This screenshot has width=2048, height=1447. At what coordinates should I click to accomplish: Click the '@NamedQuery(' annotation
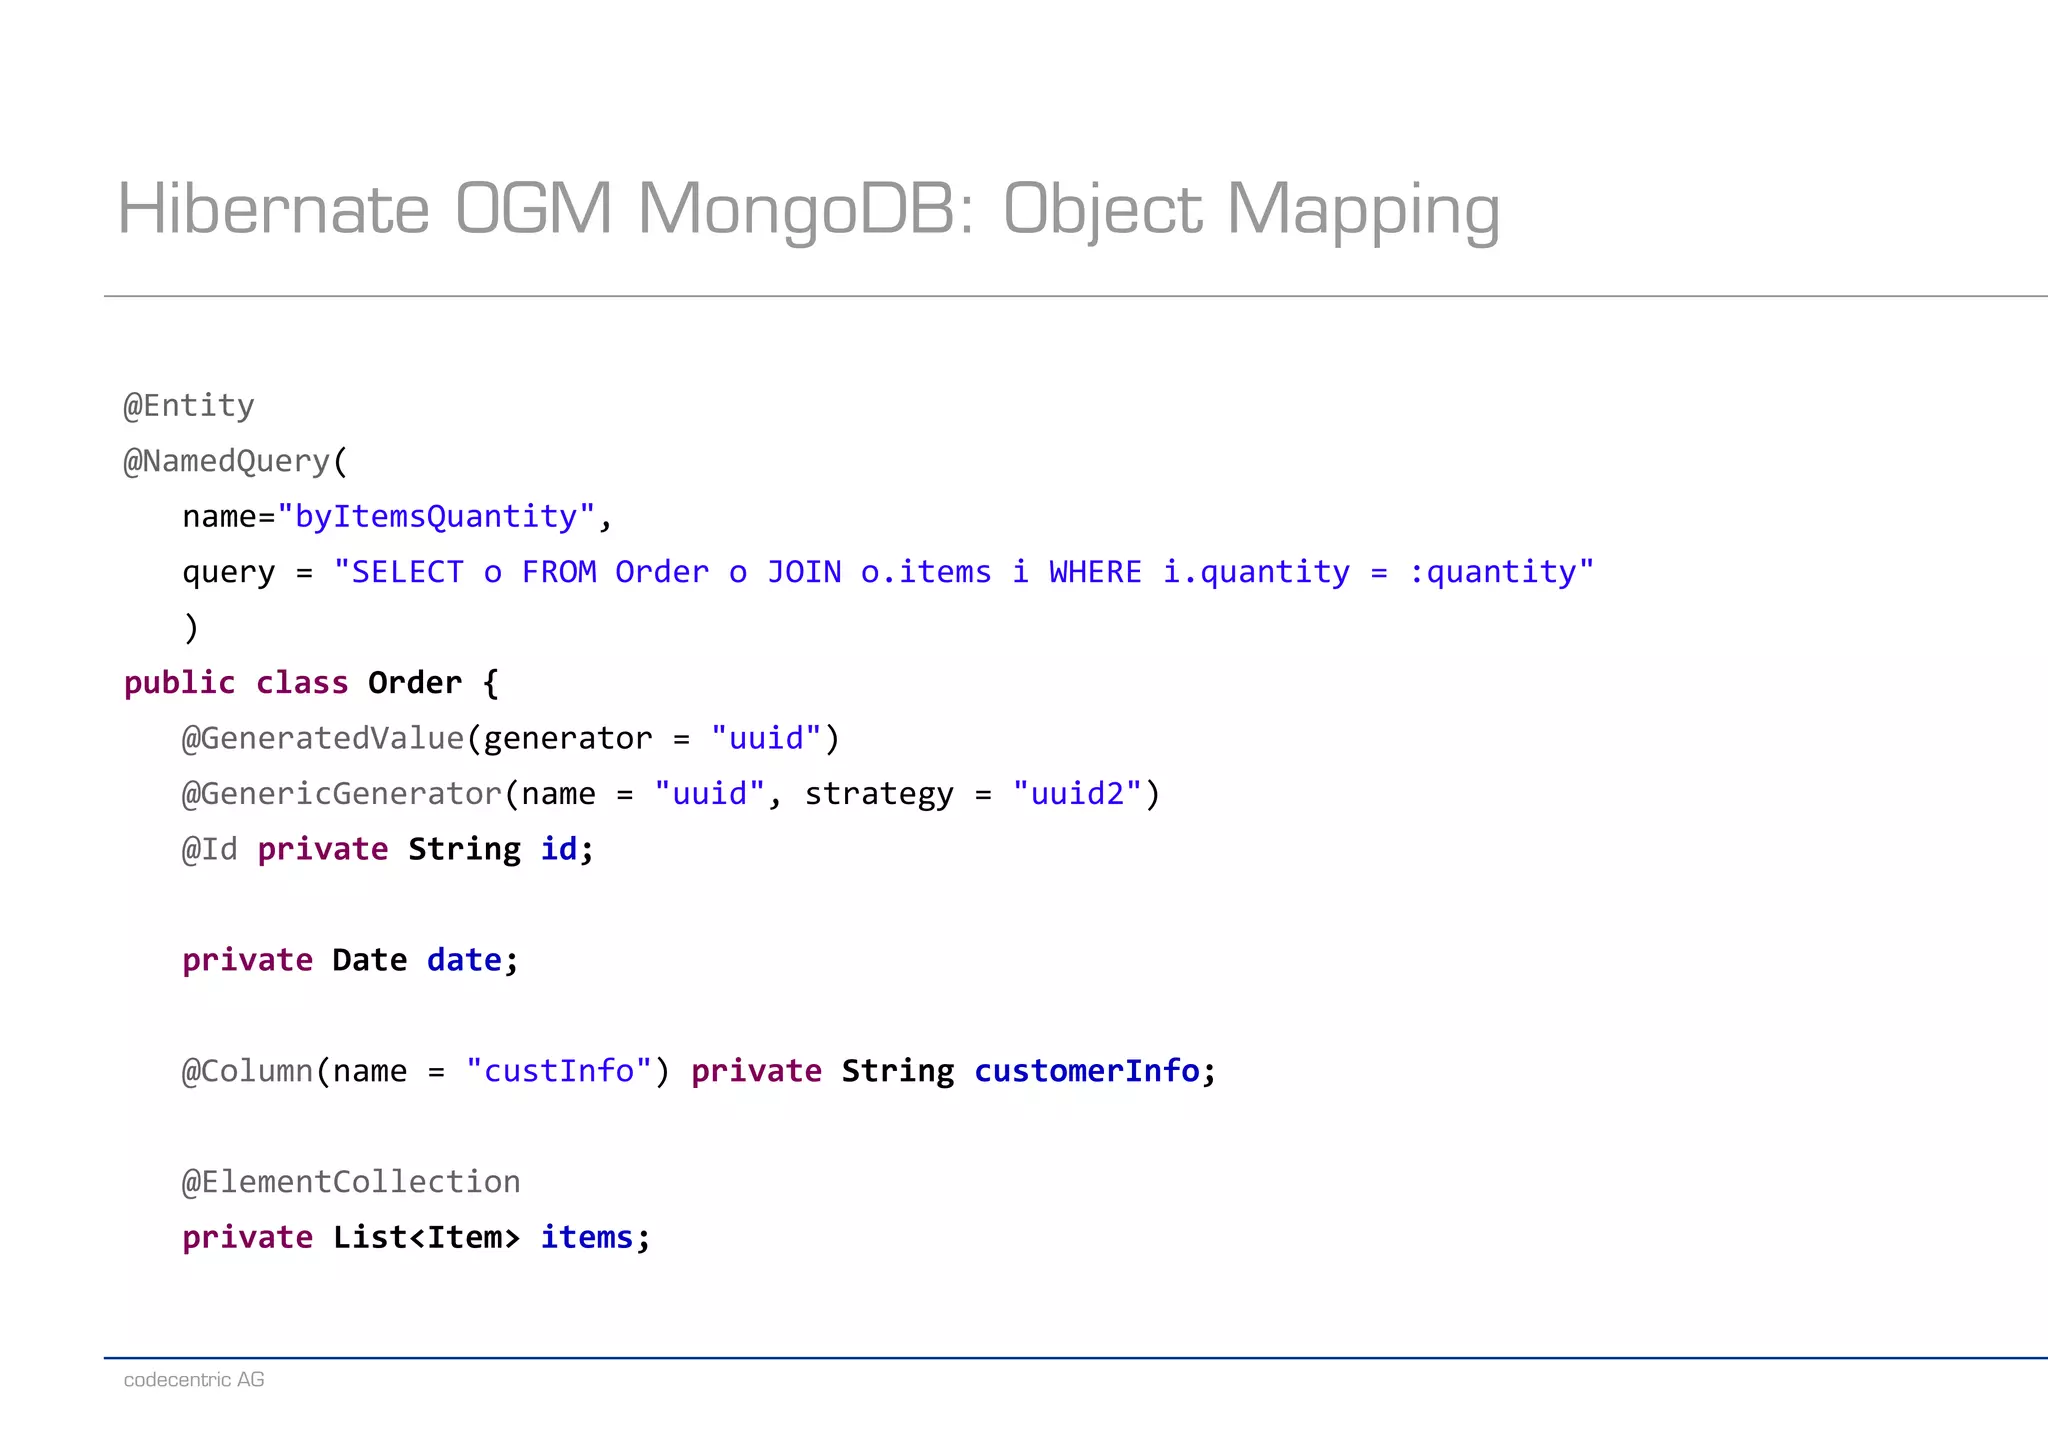point(235,461)
